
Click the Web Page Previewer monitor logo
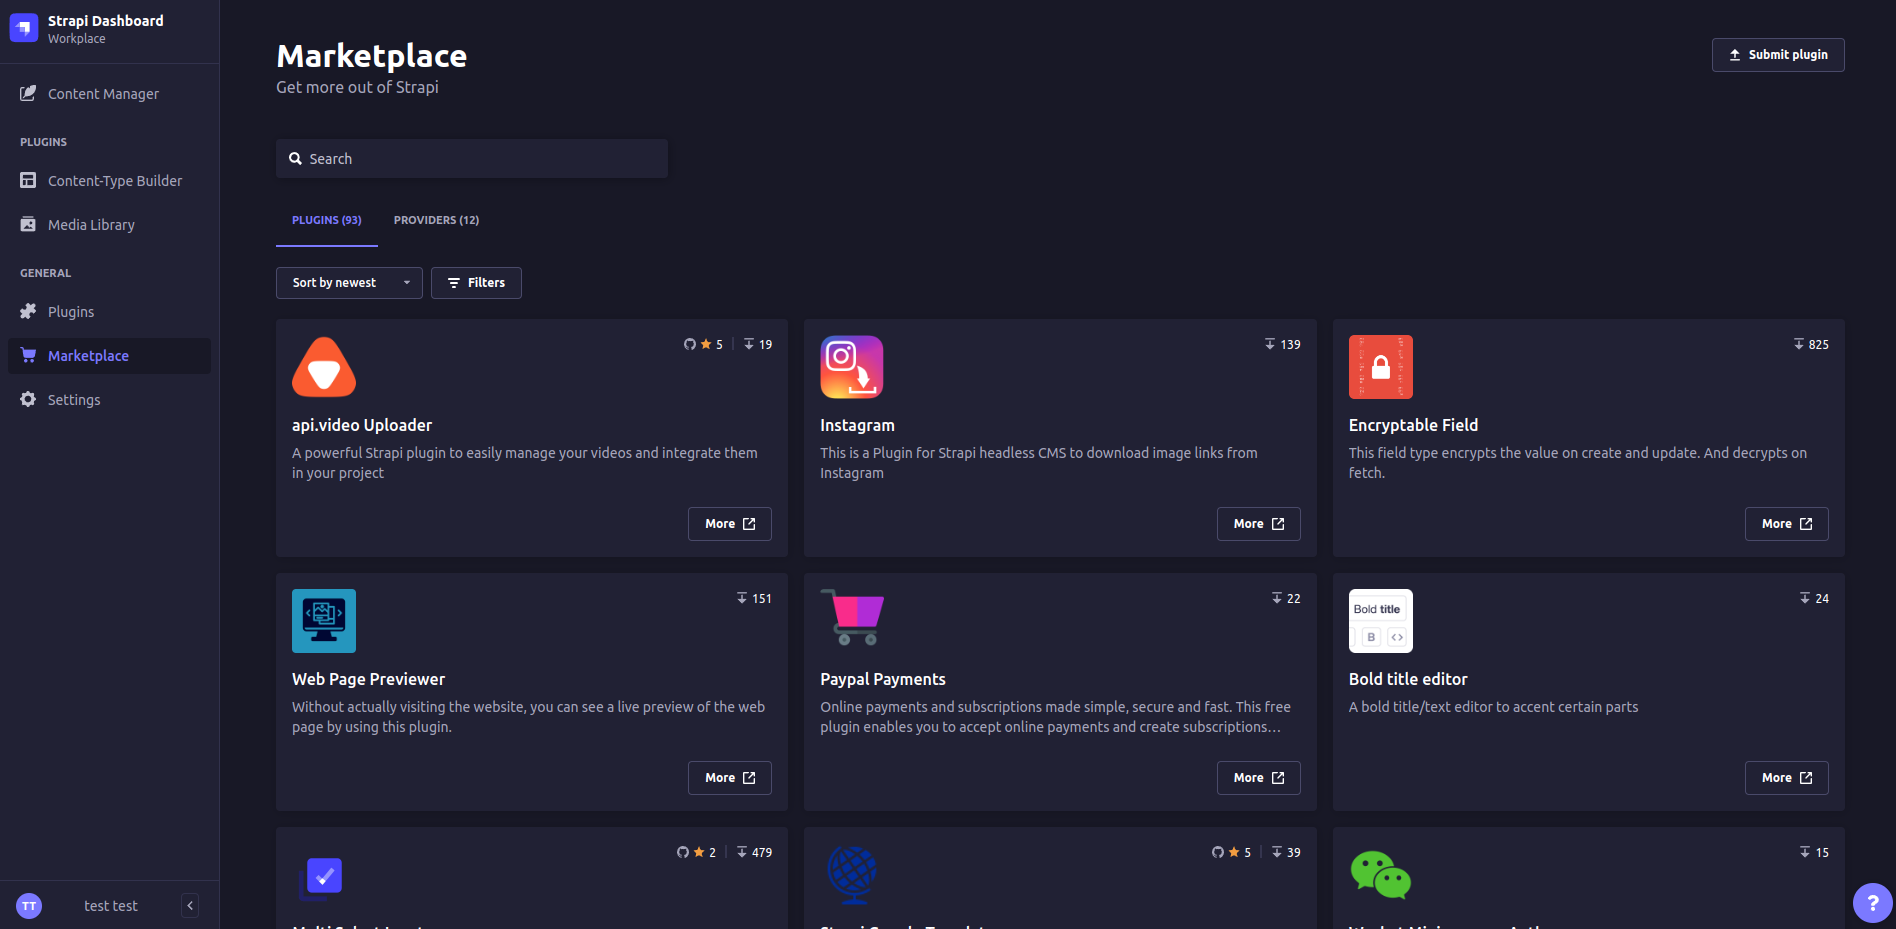[324, 621]
